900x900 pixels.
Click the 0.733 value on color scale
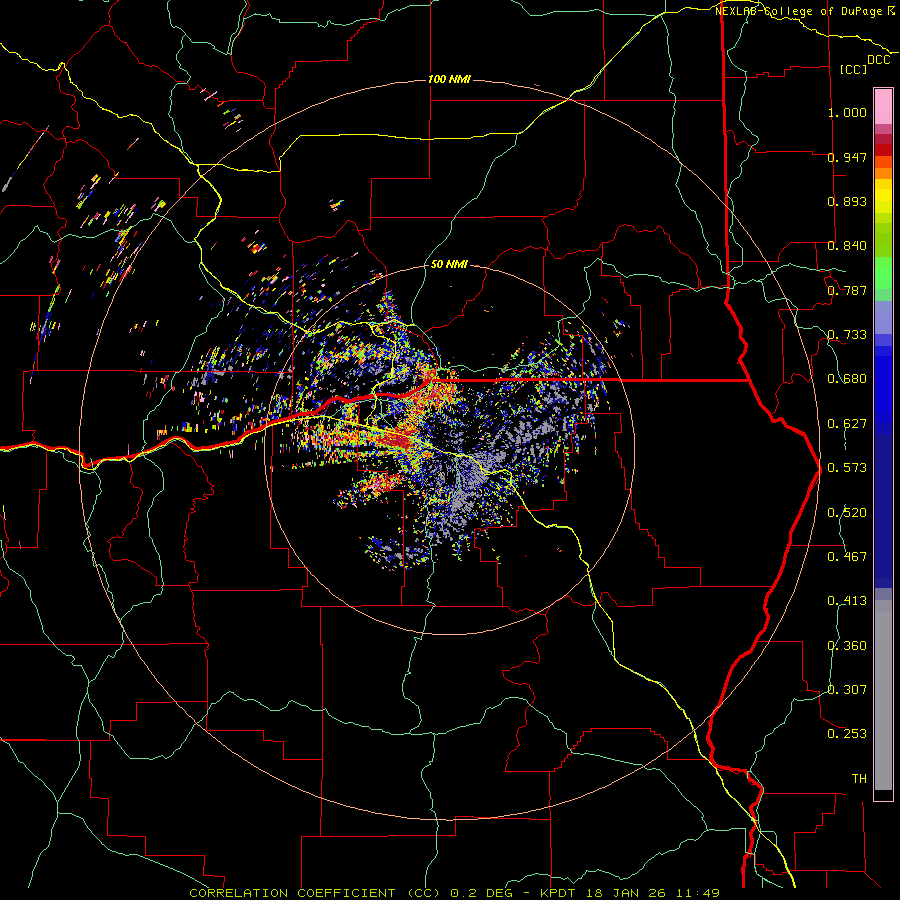[847, 335]
